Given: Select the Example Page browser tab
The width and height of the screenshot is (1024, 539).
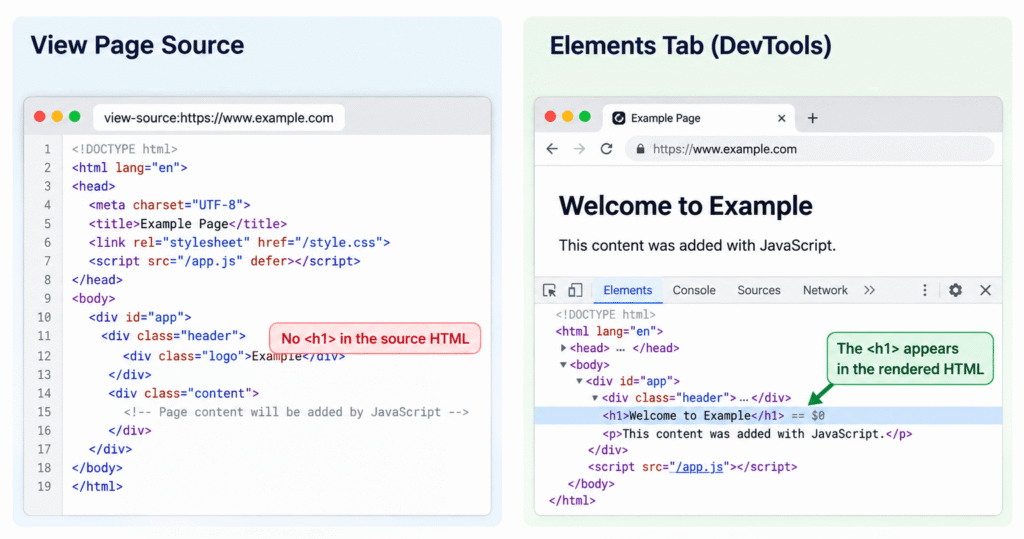Looking at the screenshot, I should [x=699, y=118].
